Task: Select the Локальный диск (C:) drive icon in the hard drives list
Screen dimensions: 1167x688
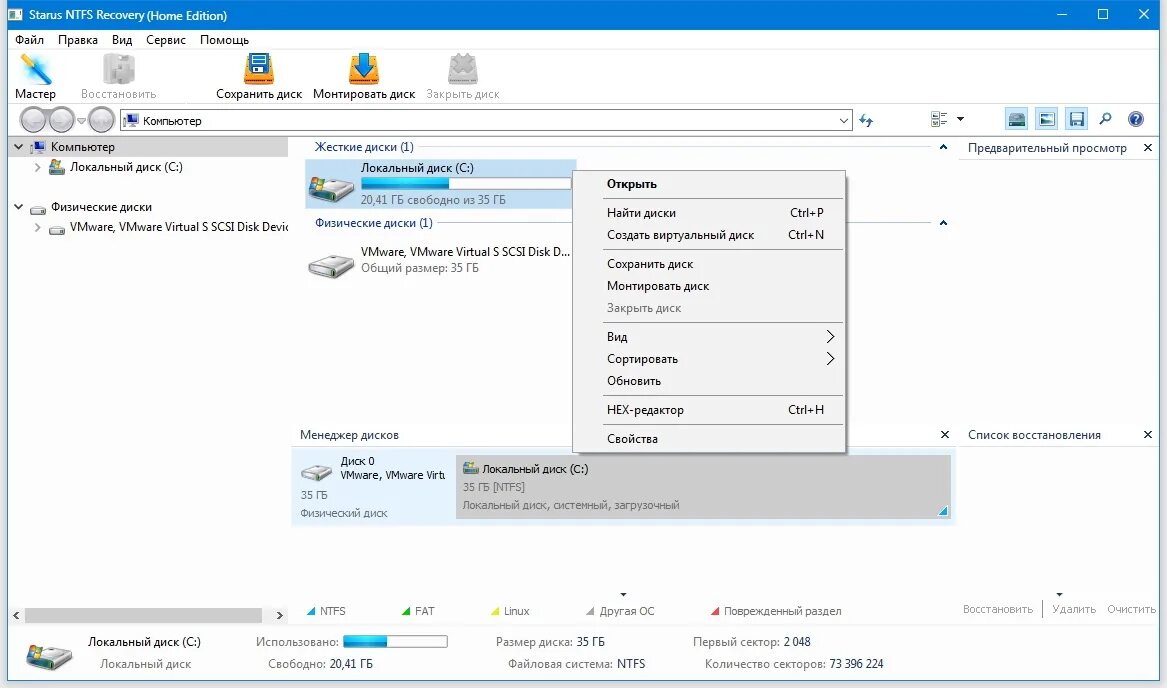Action: click(331, 187)
